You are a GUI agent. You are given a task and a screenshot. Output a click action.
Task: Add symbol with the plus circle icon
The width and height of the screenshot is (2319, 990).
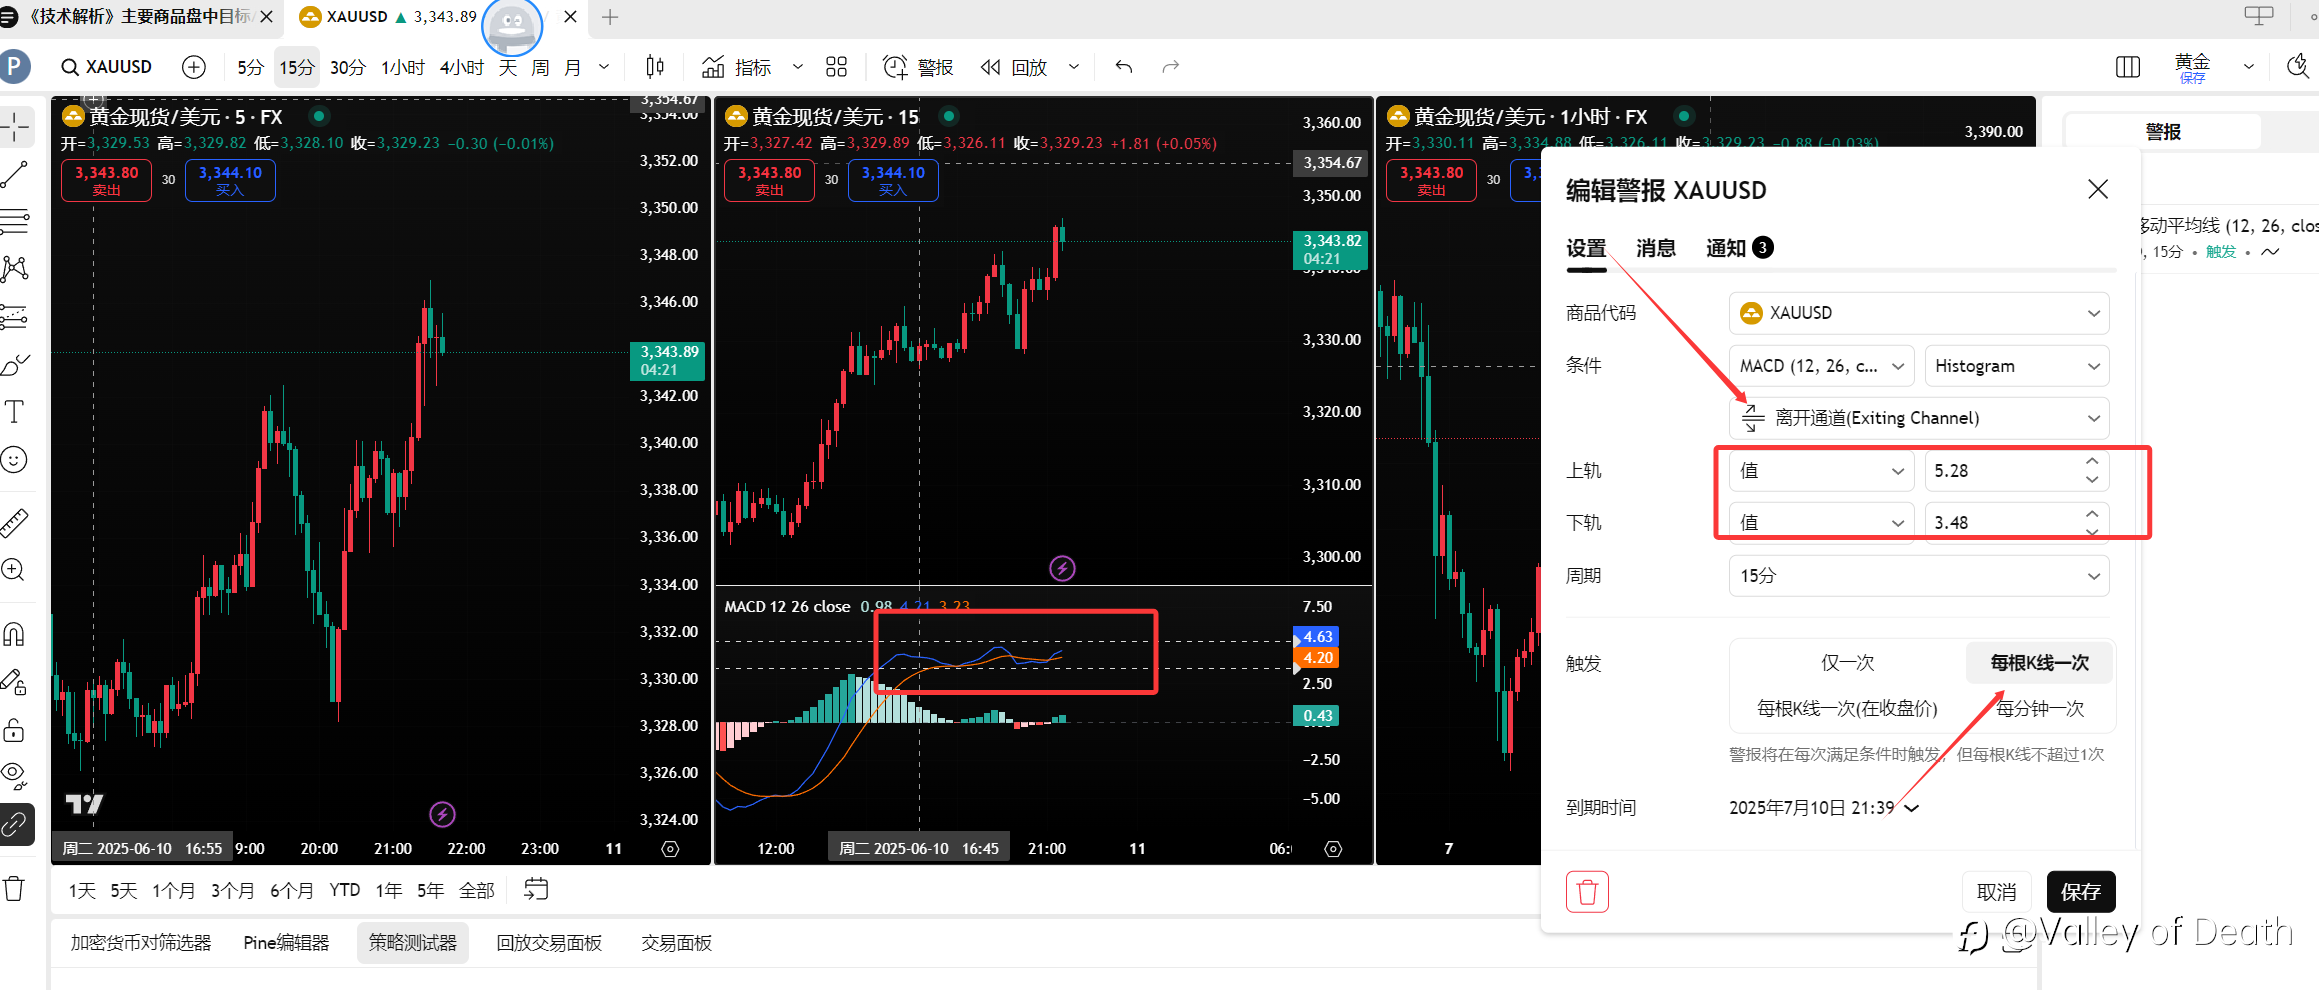point(194,67)
